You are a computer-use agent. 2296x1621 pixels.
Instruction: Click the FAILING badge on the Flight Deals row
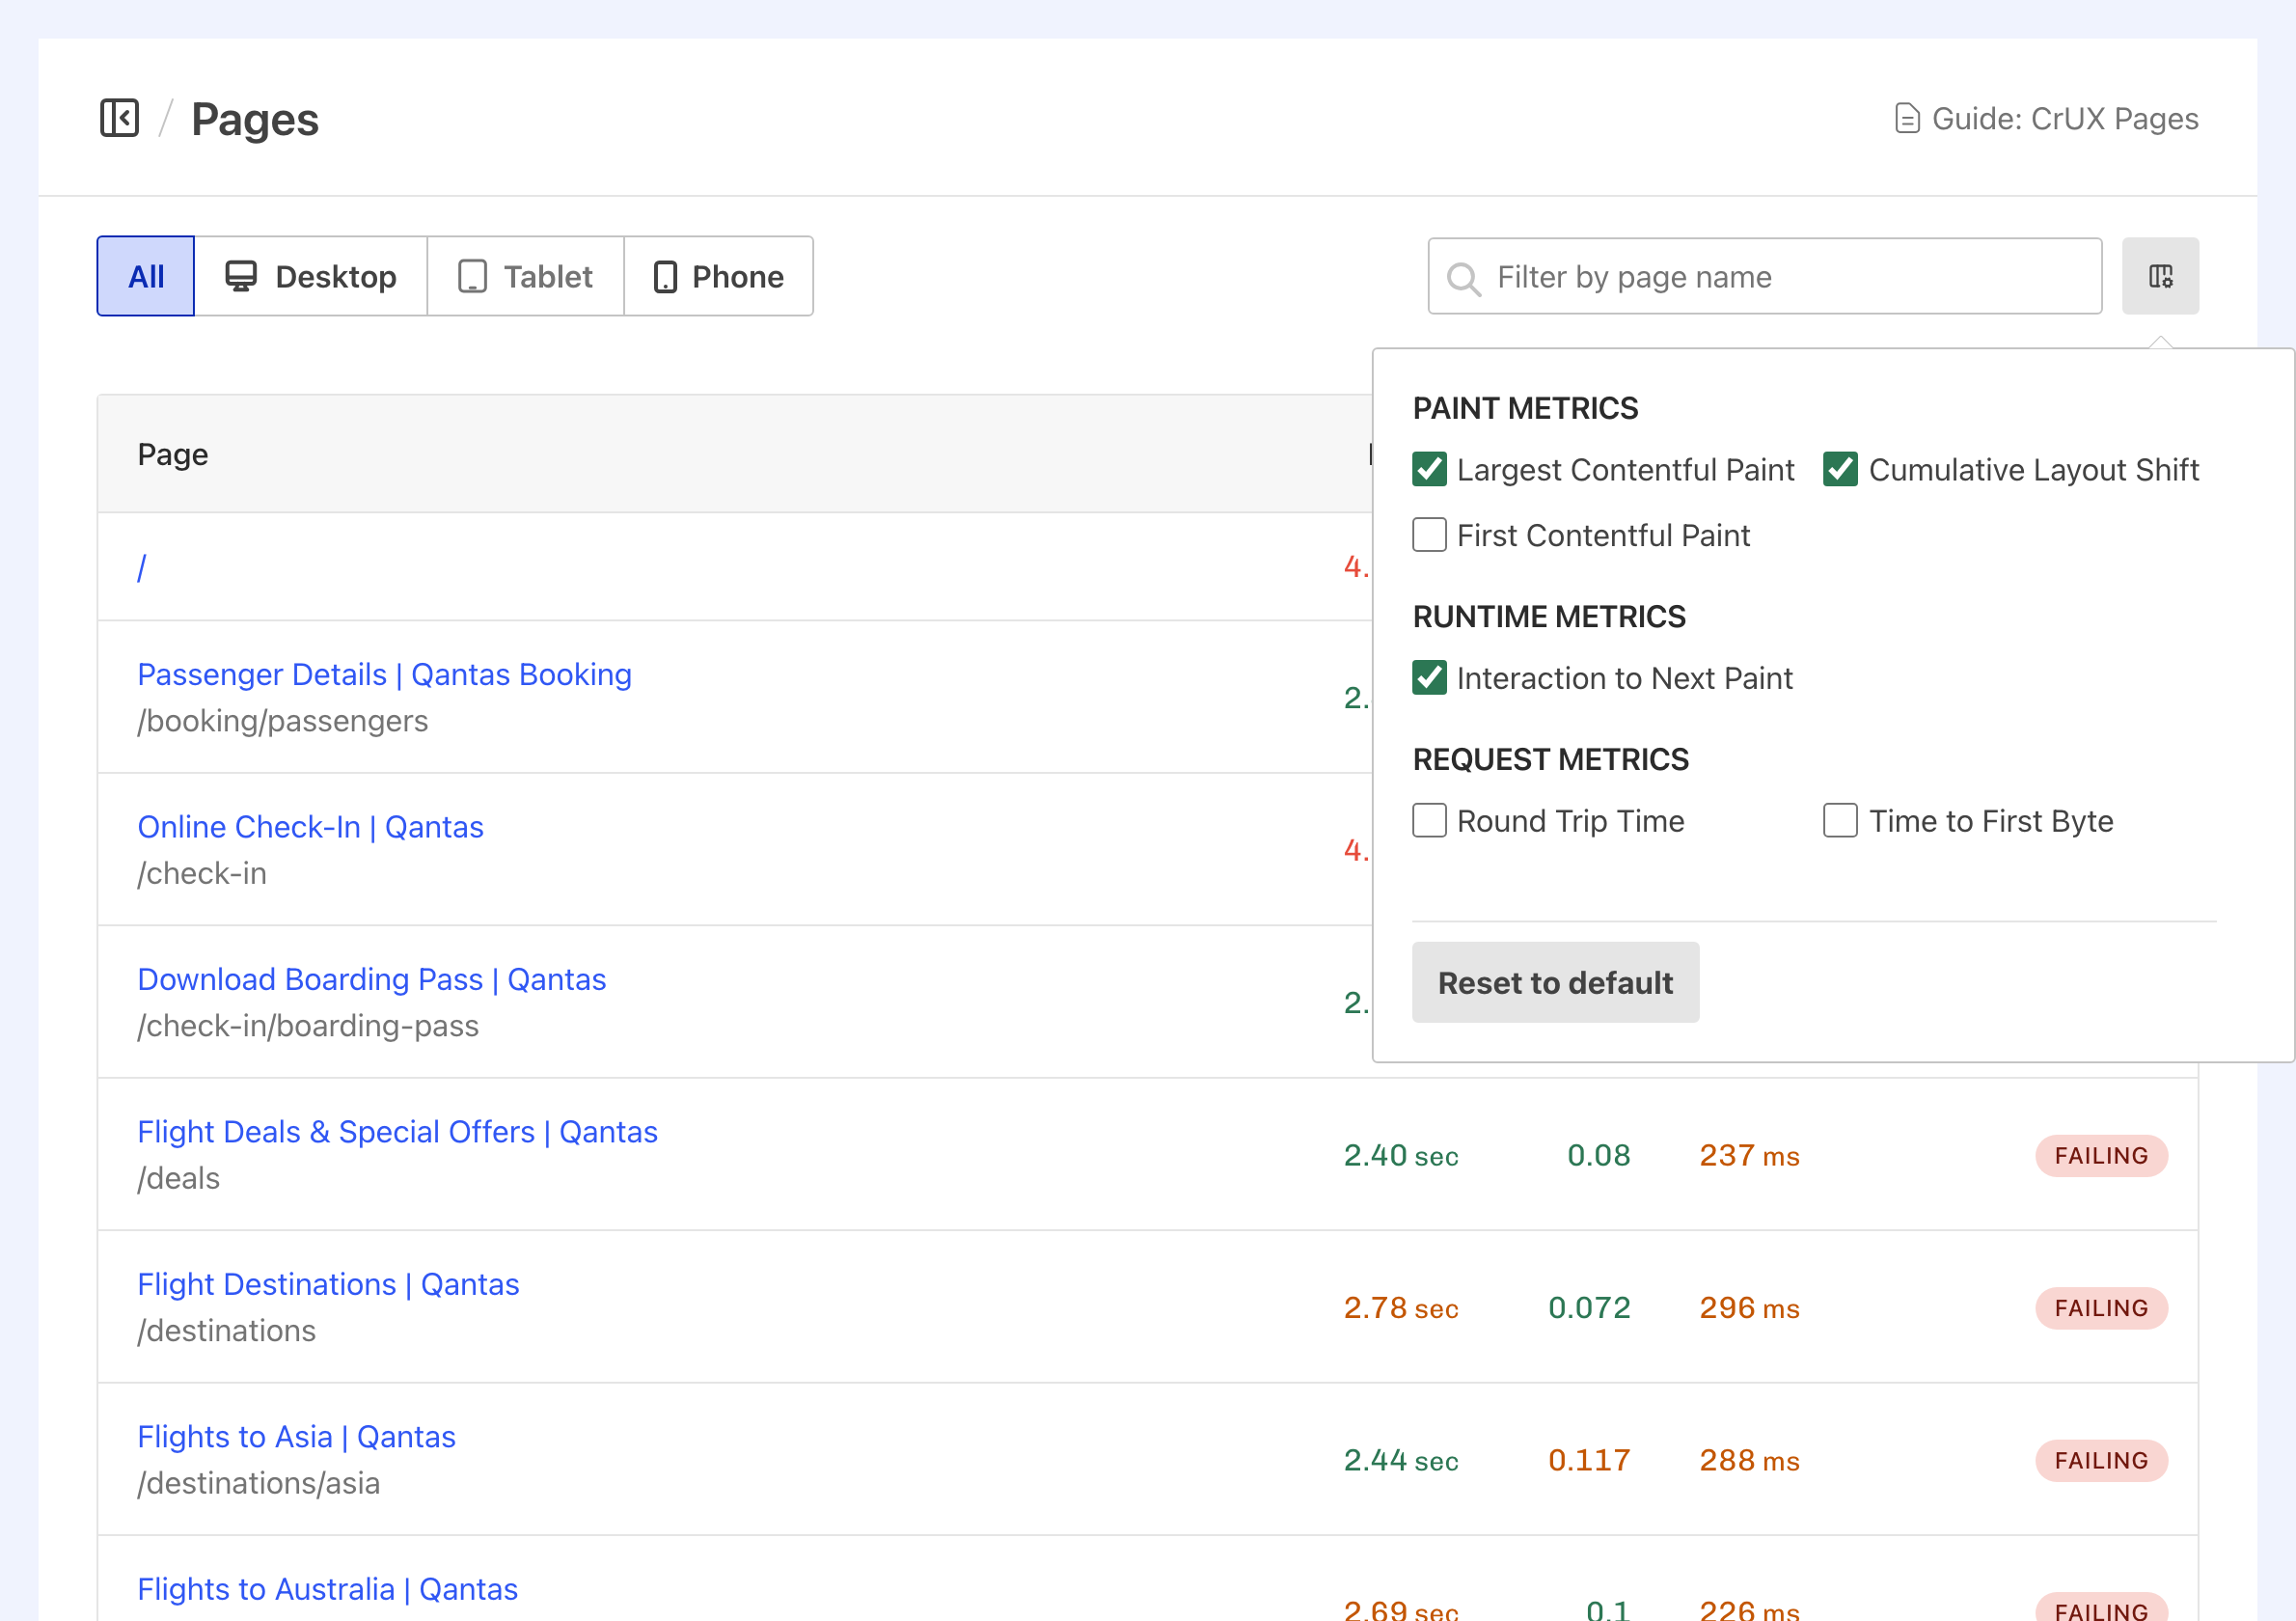click(2101, 1155)
